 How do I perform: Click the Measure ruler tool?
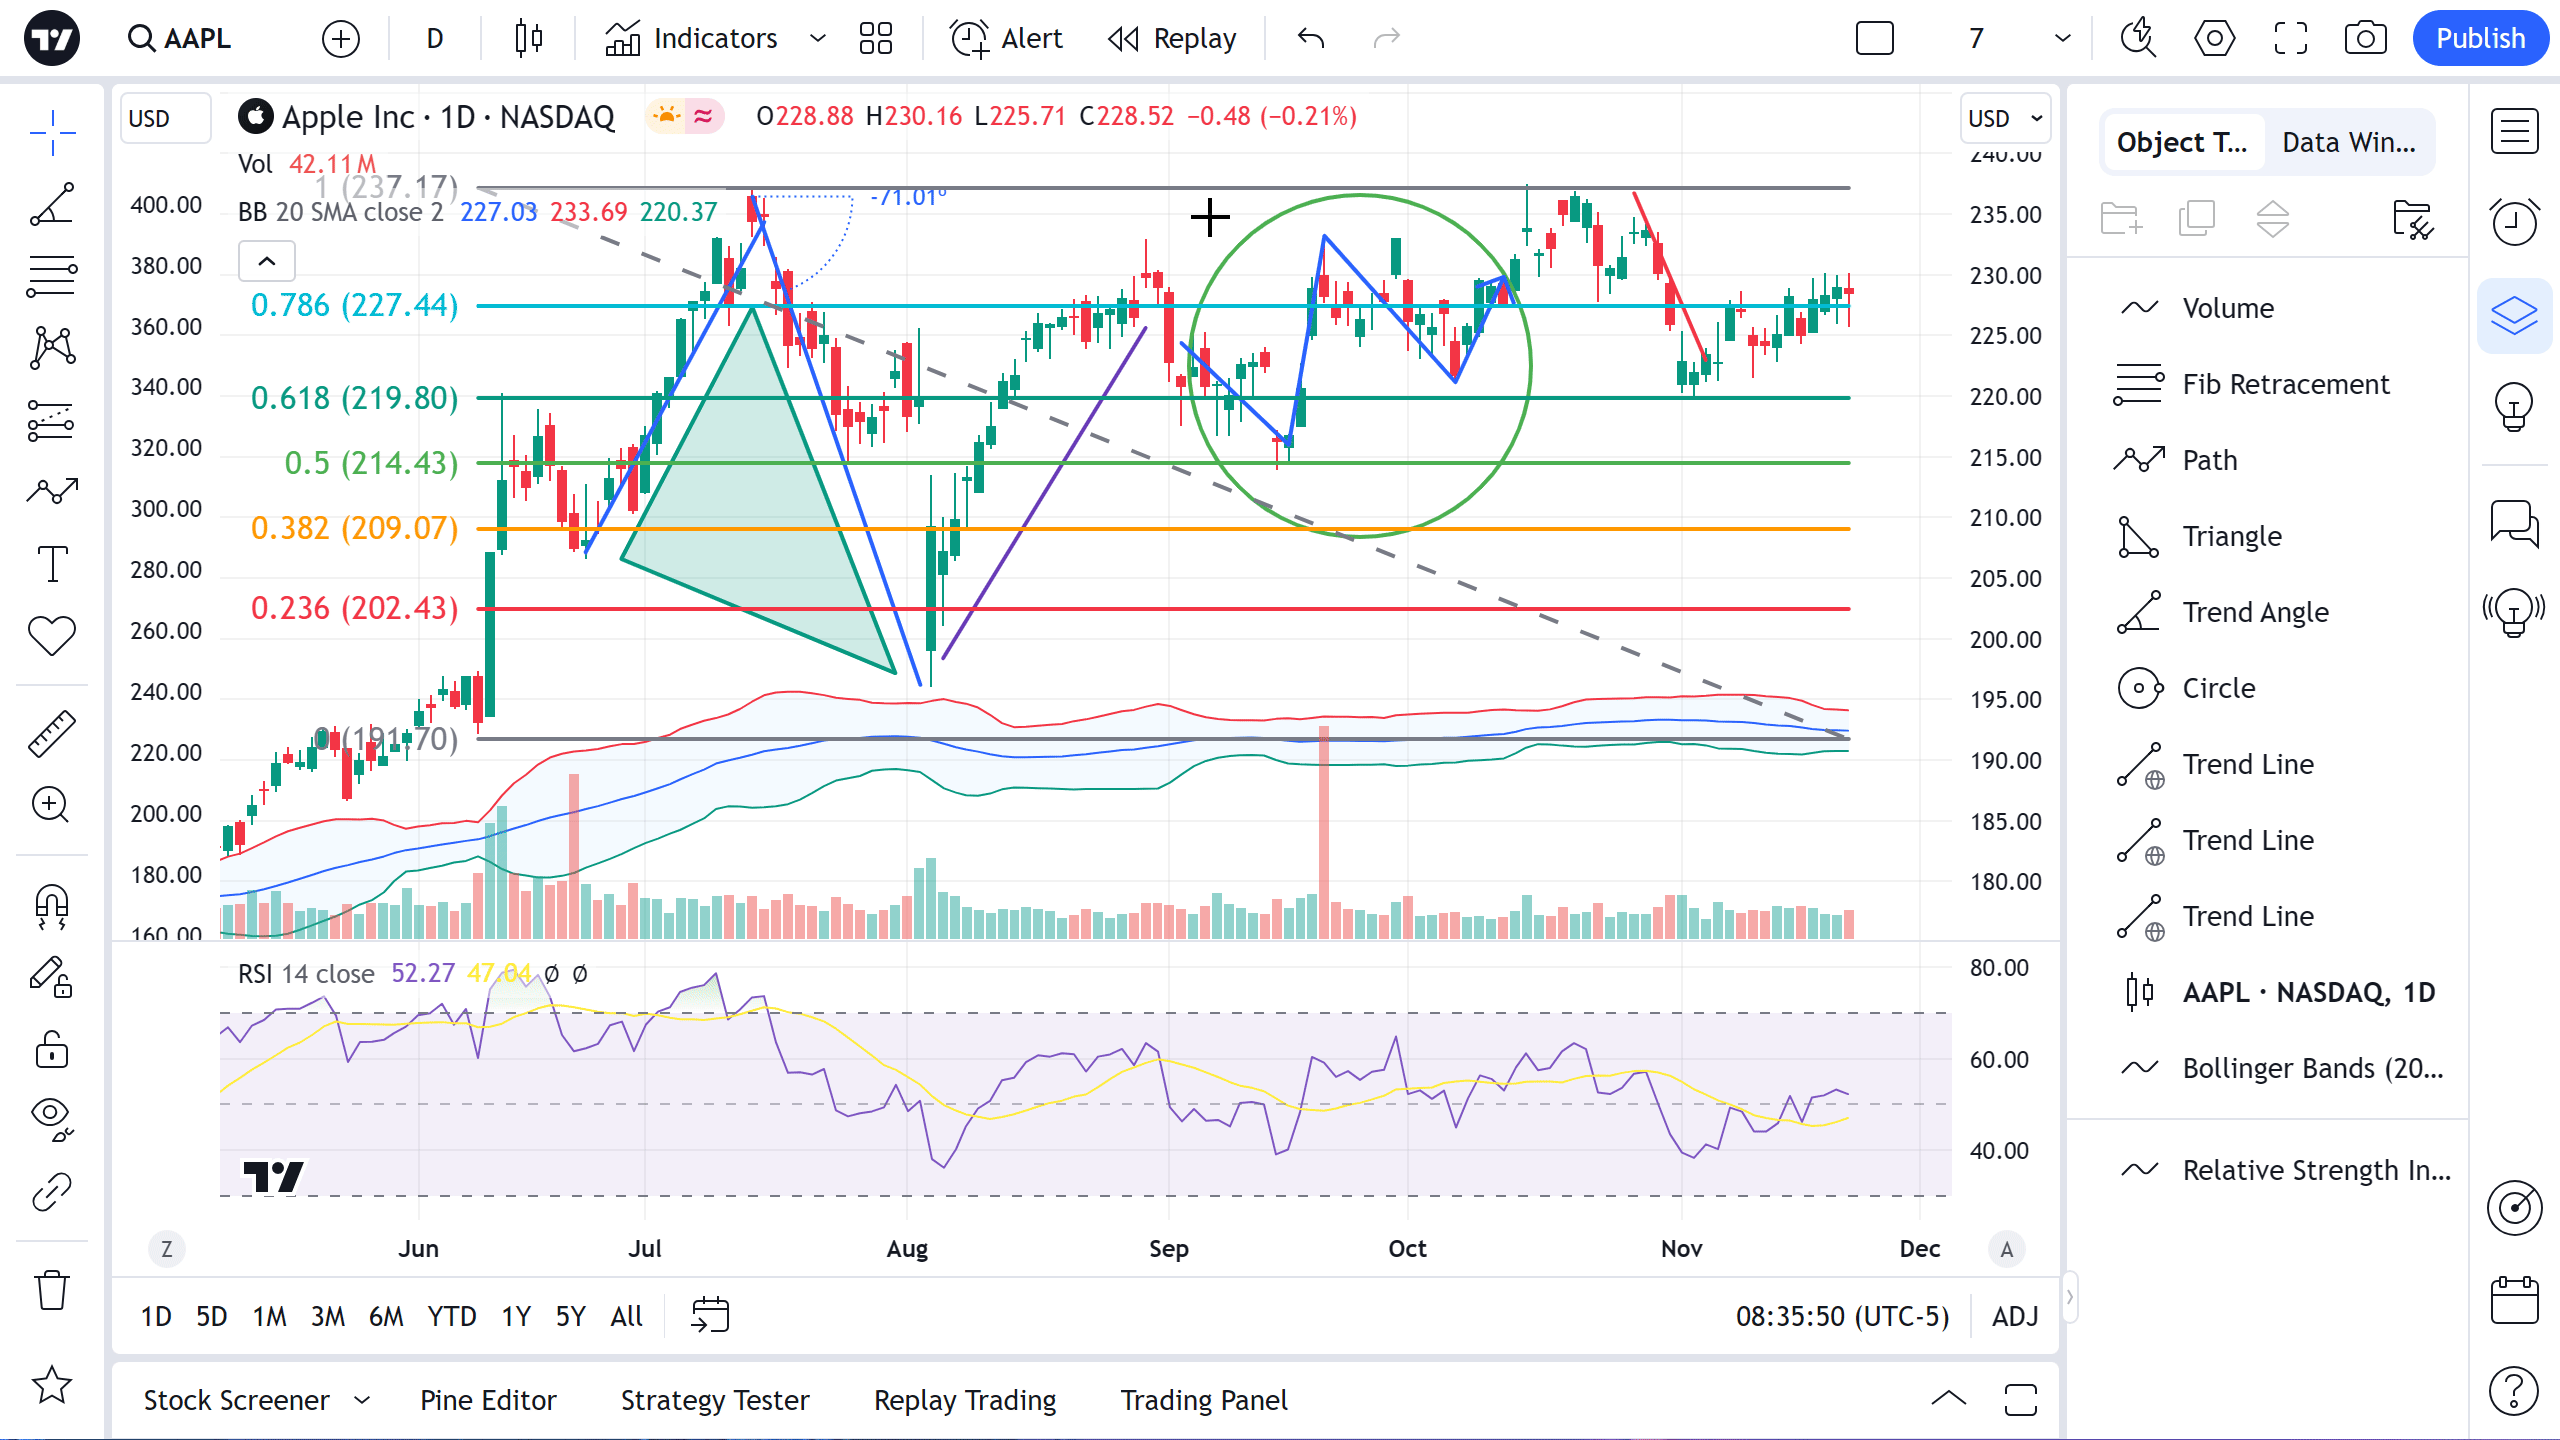click(x=52, y=733)
